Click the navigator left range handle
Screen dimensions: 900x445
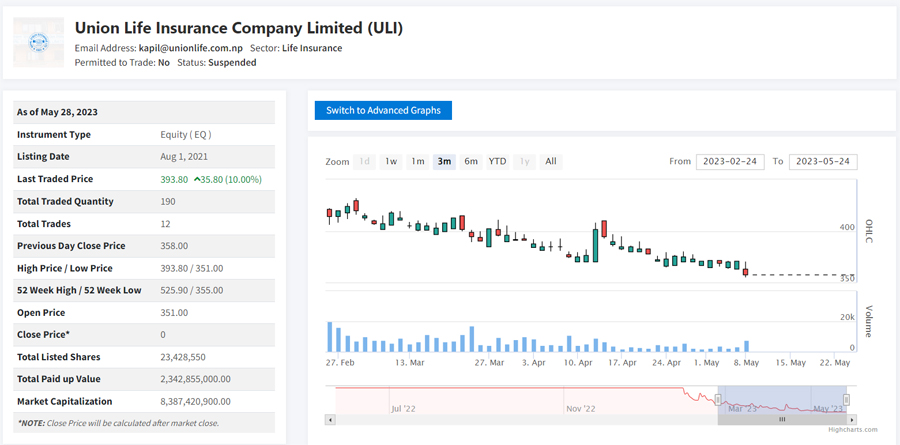point(718,400)
